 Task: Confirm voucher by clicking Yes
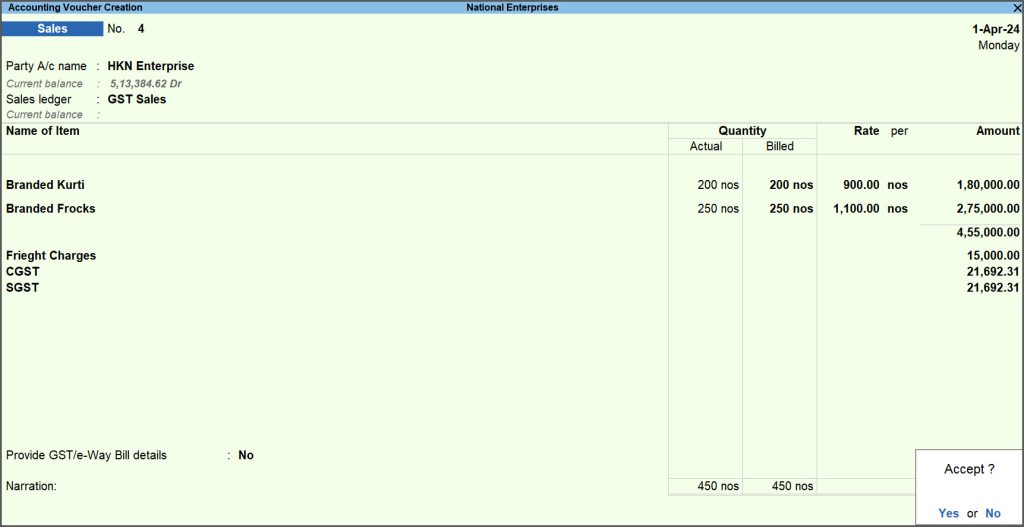click(948, 513)
